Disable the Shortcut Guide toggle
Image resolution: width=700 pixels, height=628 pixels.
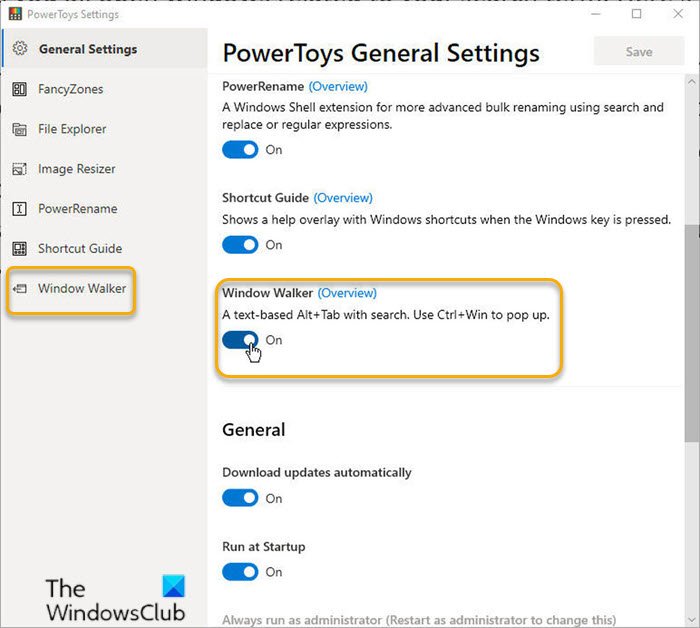click(240, 245)
